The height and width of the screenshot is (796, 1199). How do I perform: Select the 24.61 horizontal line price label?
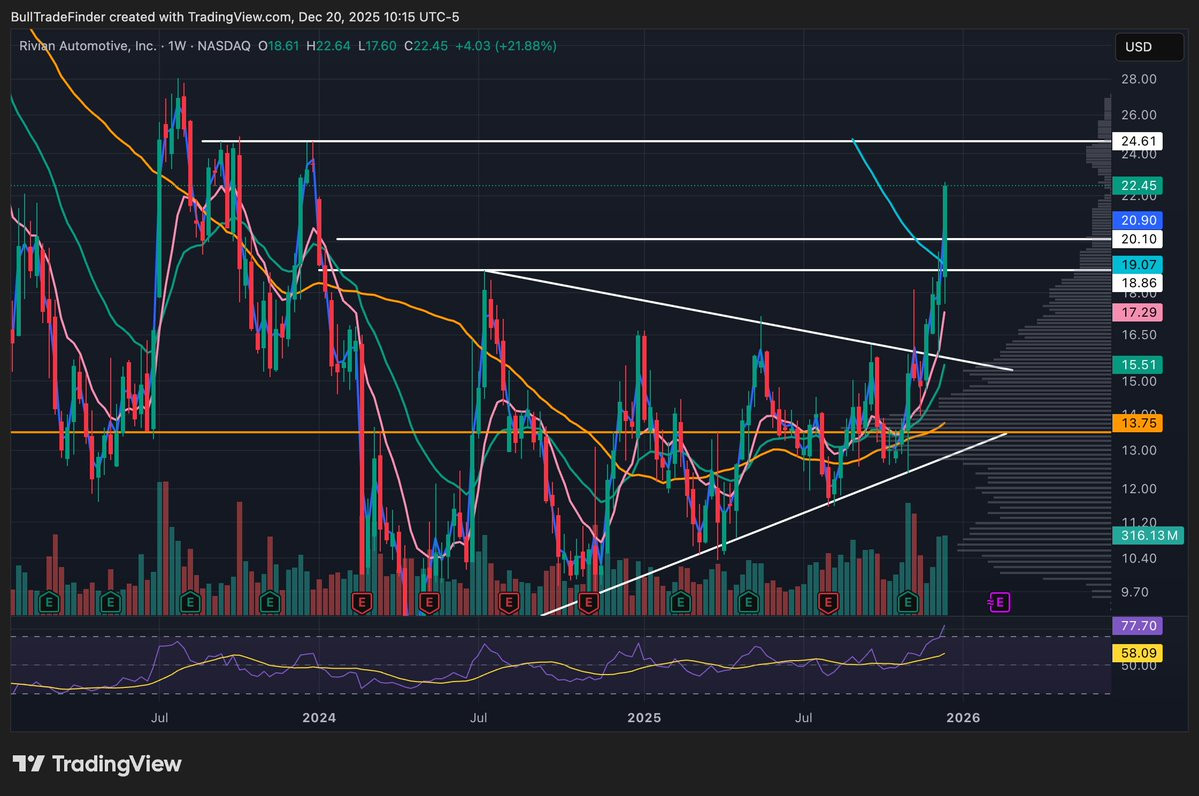(1137, 141)
